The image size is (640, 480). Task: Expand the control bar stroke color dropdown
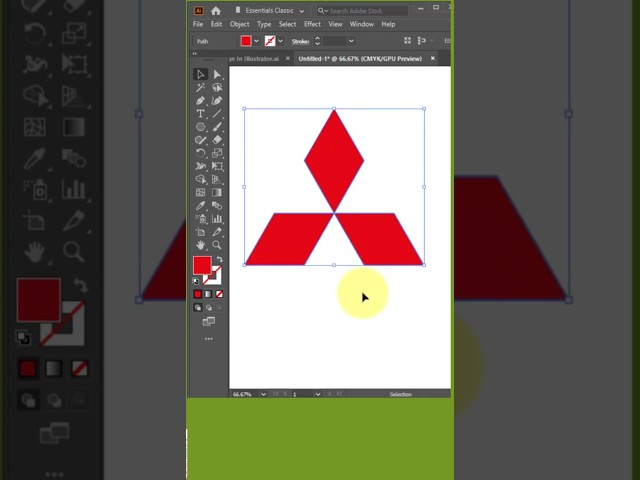280,41
